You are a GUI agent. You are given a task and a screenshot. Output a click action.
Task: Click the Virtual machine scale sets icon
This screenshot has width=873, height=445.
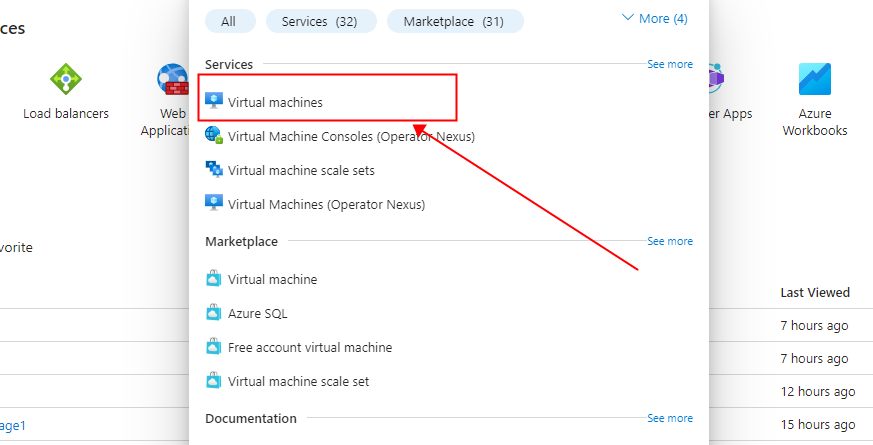pos(214,169)
